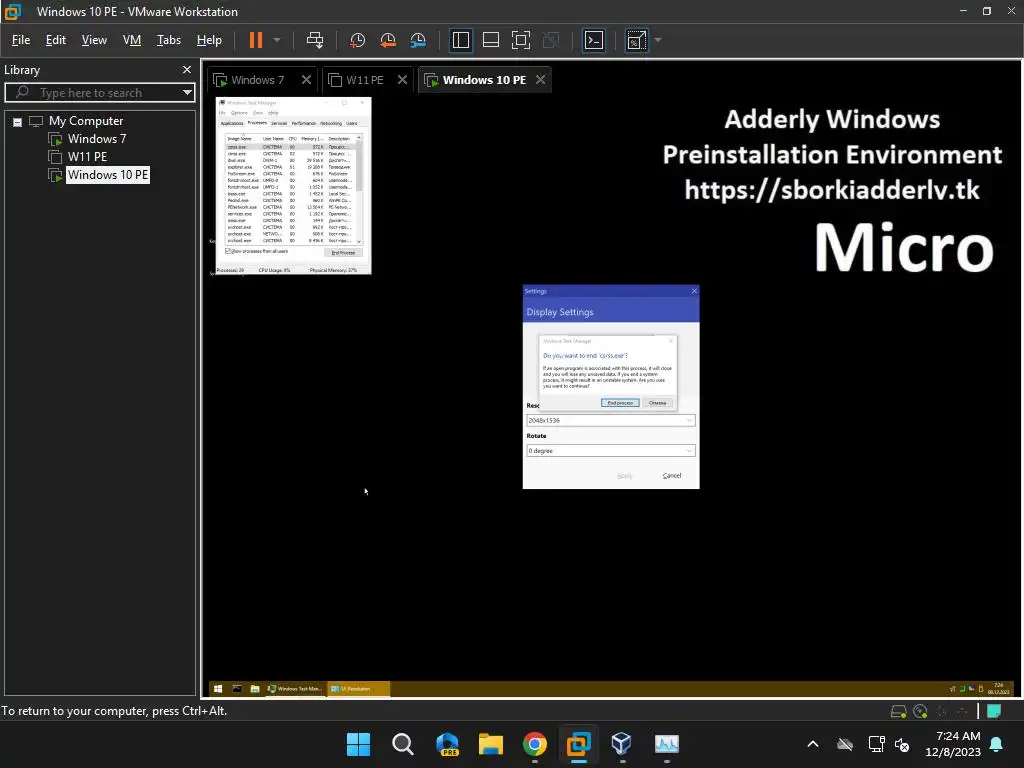This screenshot has height=768, width=1024.
Task: Toggle Show processes from all users checkbox
Action: tap(228, 251)
